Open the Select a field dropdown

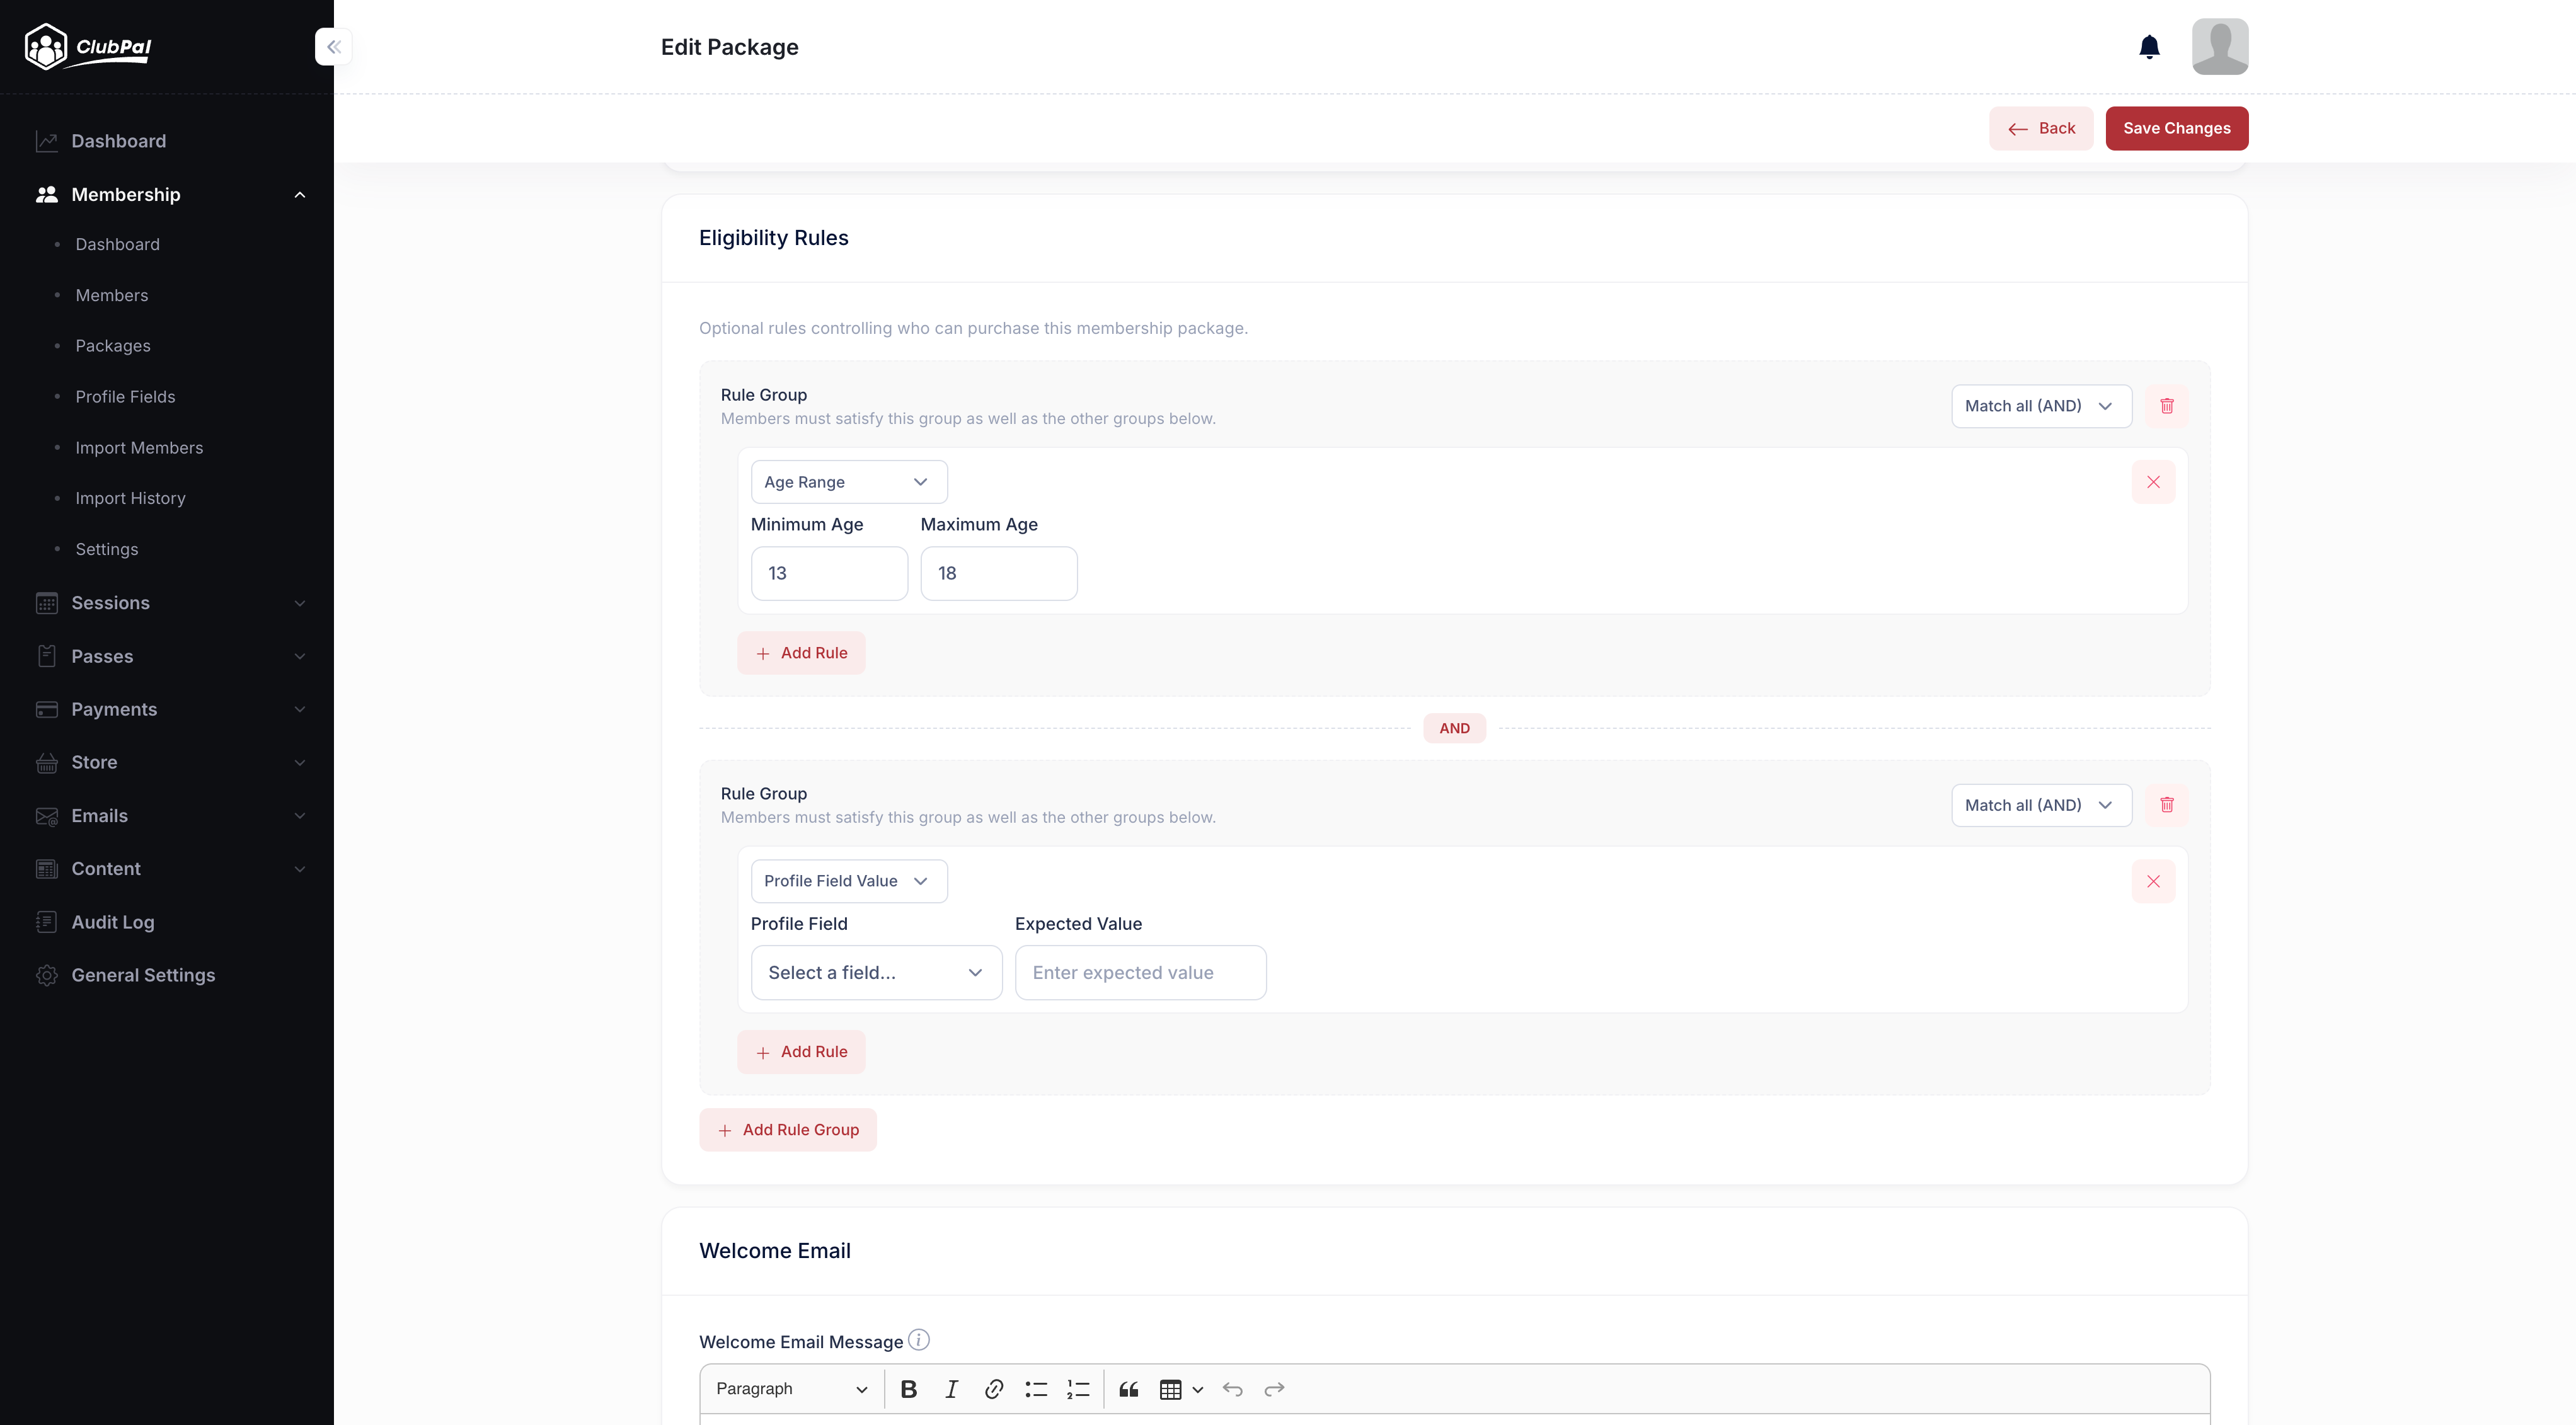[875, 972]
